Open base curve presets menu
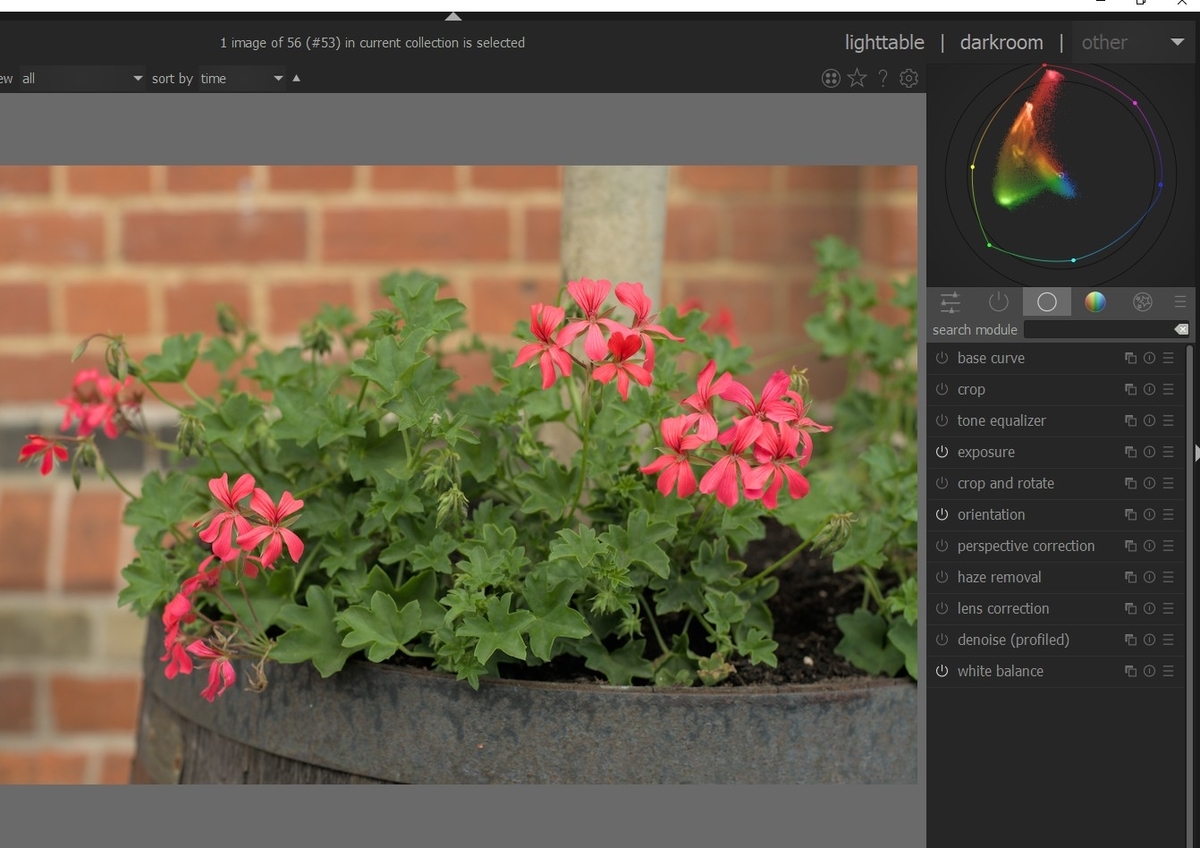 click(1168, 358)
